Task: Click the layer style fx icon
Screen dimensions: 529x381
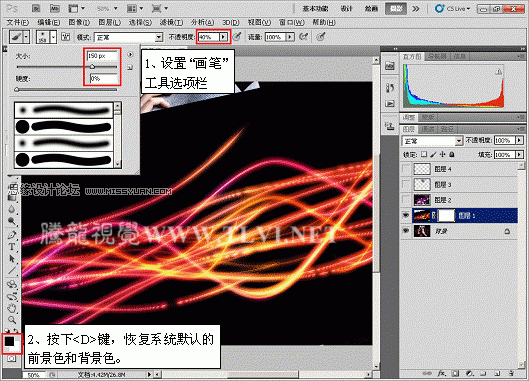Action: tap(442, 373)
